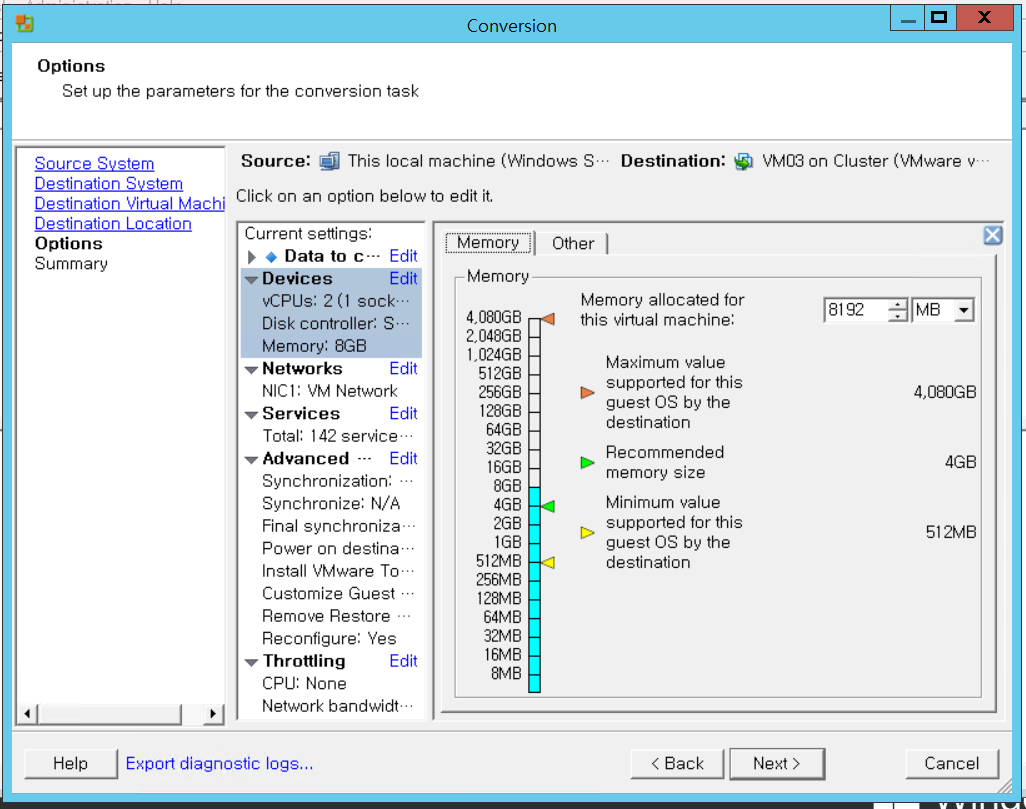1026x809 pixels.
Task: Select the Memory: 8GB setting row
Action: coord(332,346)
